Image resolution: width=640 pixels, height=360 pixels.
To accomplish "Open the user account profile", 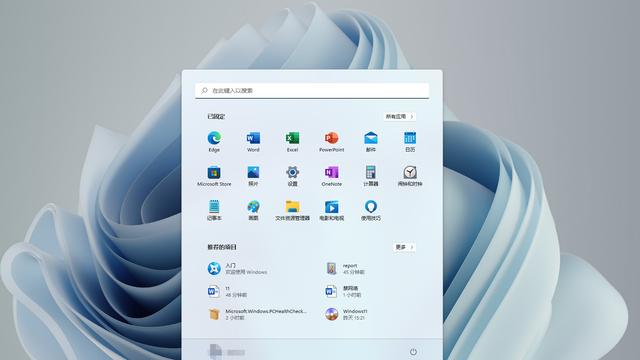I will (x=227, y=351).
